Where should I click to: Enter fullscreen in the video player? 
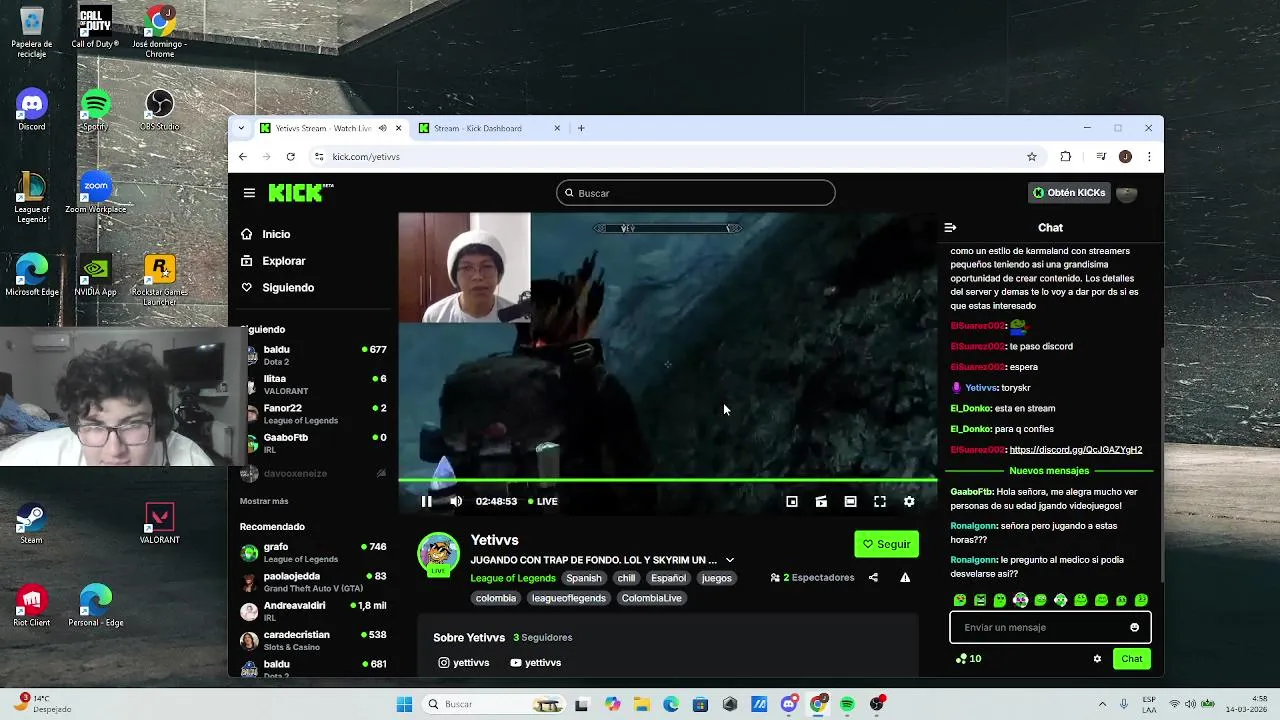click(x=880, y=501)
